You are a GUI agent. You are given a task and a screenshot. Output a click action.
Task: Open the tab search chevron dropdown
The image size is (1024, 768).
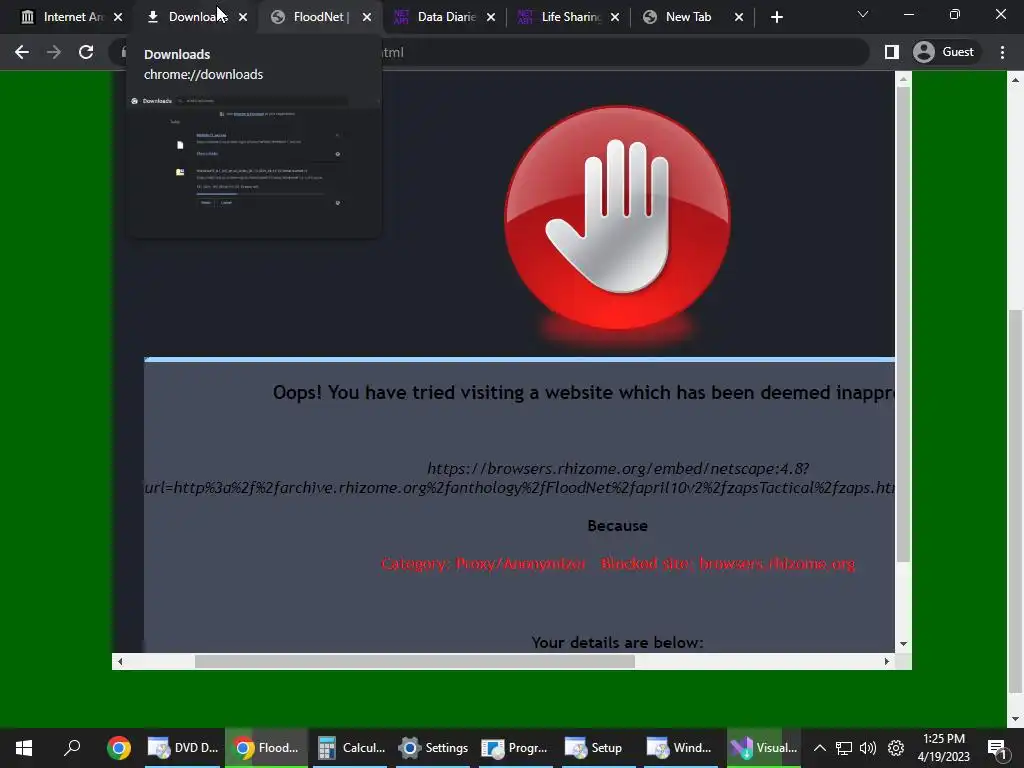[x=863, y=14]
